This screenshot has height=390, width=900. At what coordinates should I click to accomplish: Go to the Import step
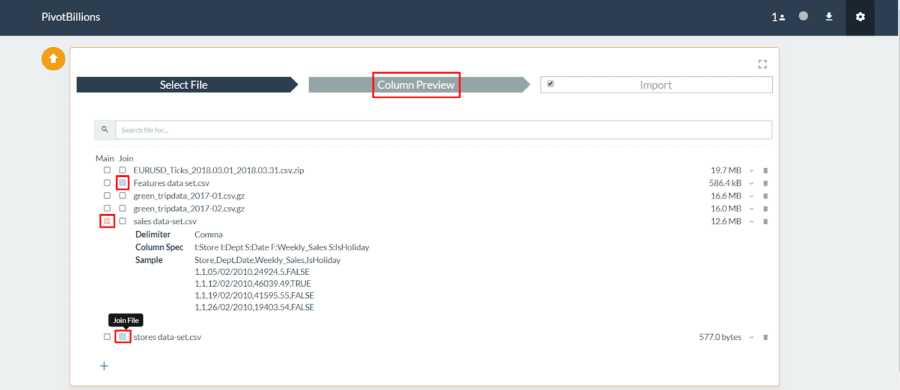click(656, 85)
